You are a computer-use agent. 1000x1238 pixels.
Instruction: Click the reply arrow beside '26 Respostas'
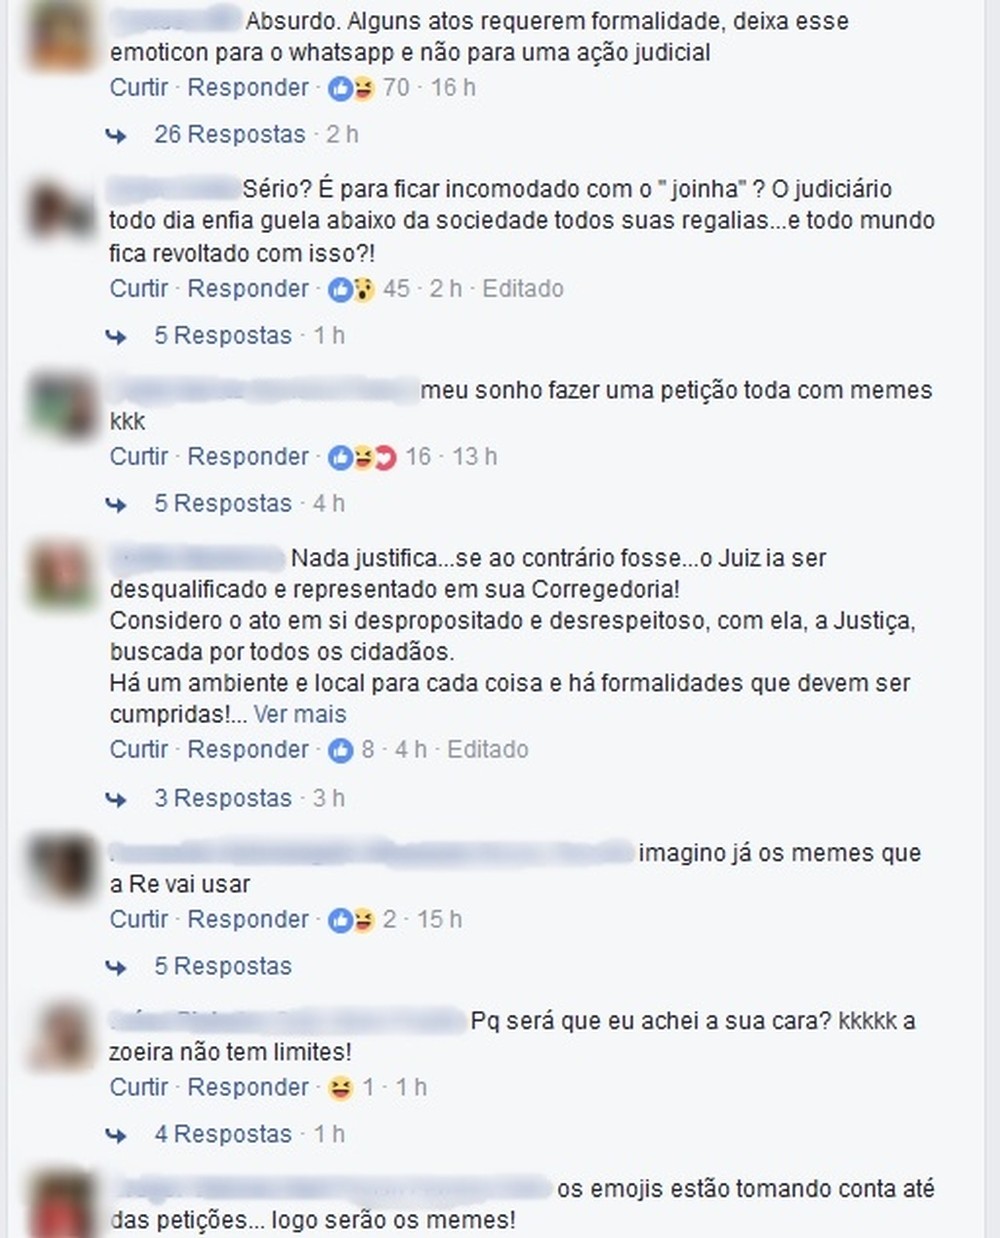click(116, 135)
